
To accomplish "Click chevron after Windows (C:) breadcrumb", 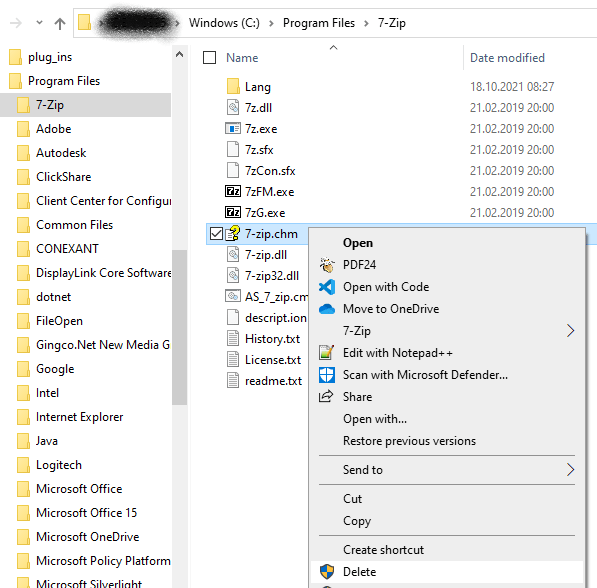I will click(271, 24).
